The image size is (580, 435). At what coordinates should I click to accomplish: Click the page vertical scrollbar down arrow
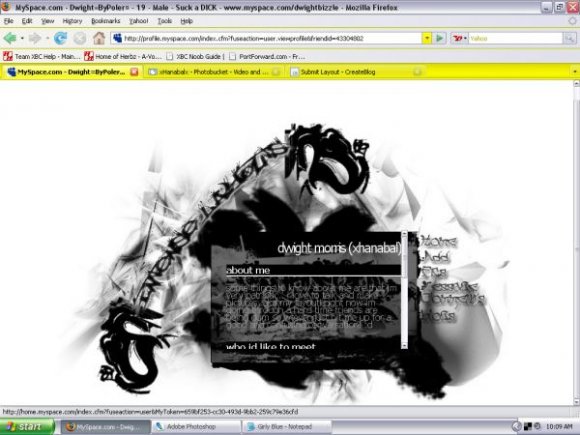pos(576,401)
